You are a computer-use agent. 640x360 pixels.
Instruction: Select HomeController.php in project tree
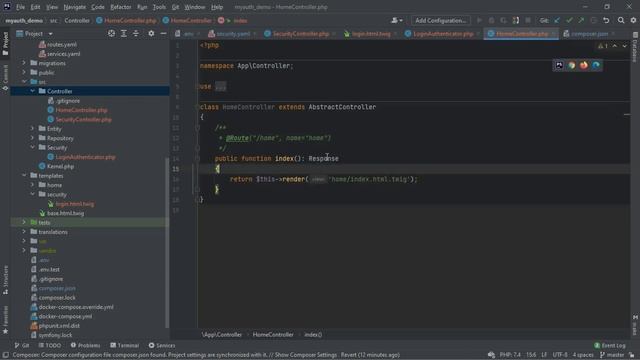coord(81,110)
